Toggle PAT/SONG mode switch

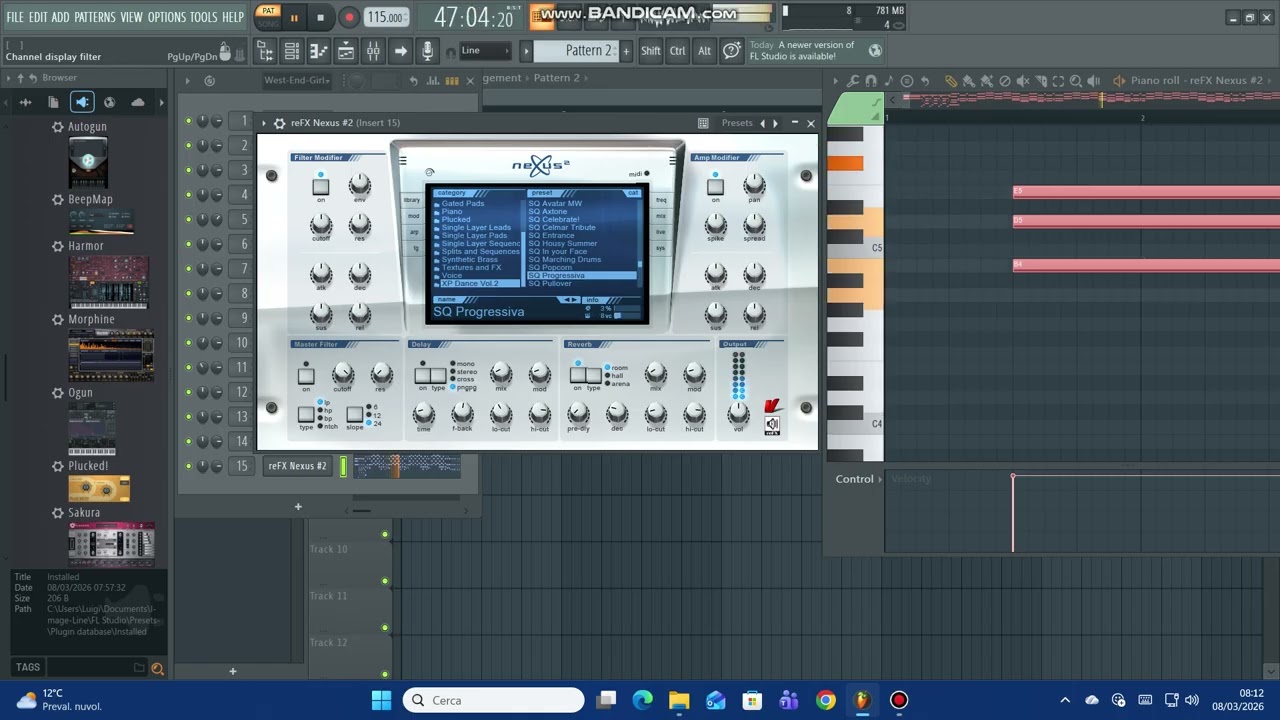tap(268, 17)
